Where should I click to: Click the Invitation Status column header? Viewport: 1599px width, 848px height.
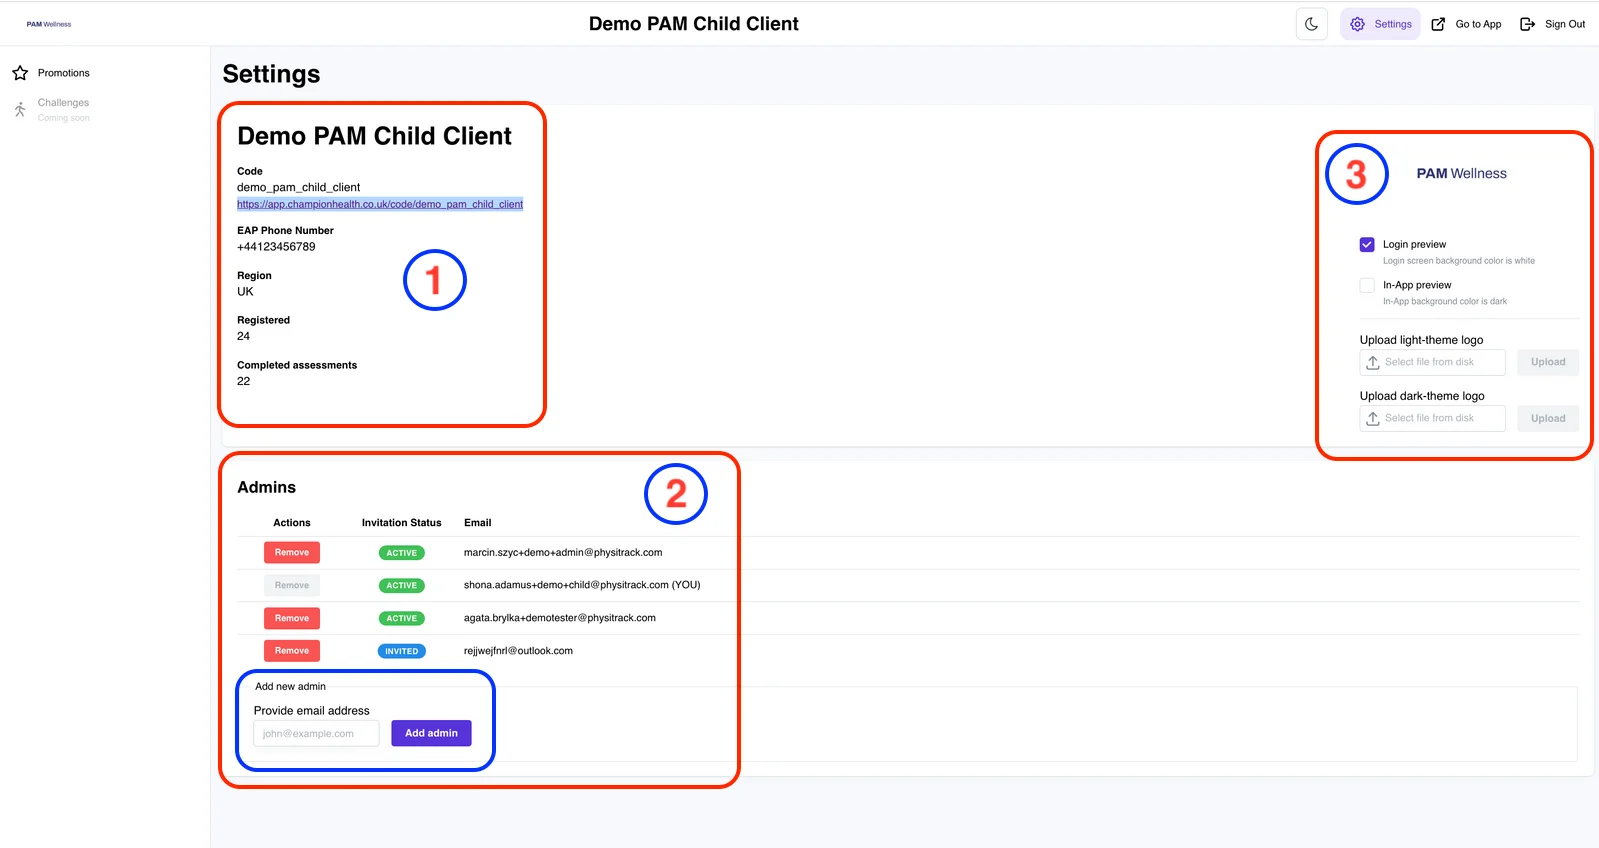coord(401,523)
